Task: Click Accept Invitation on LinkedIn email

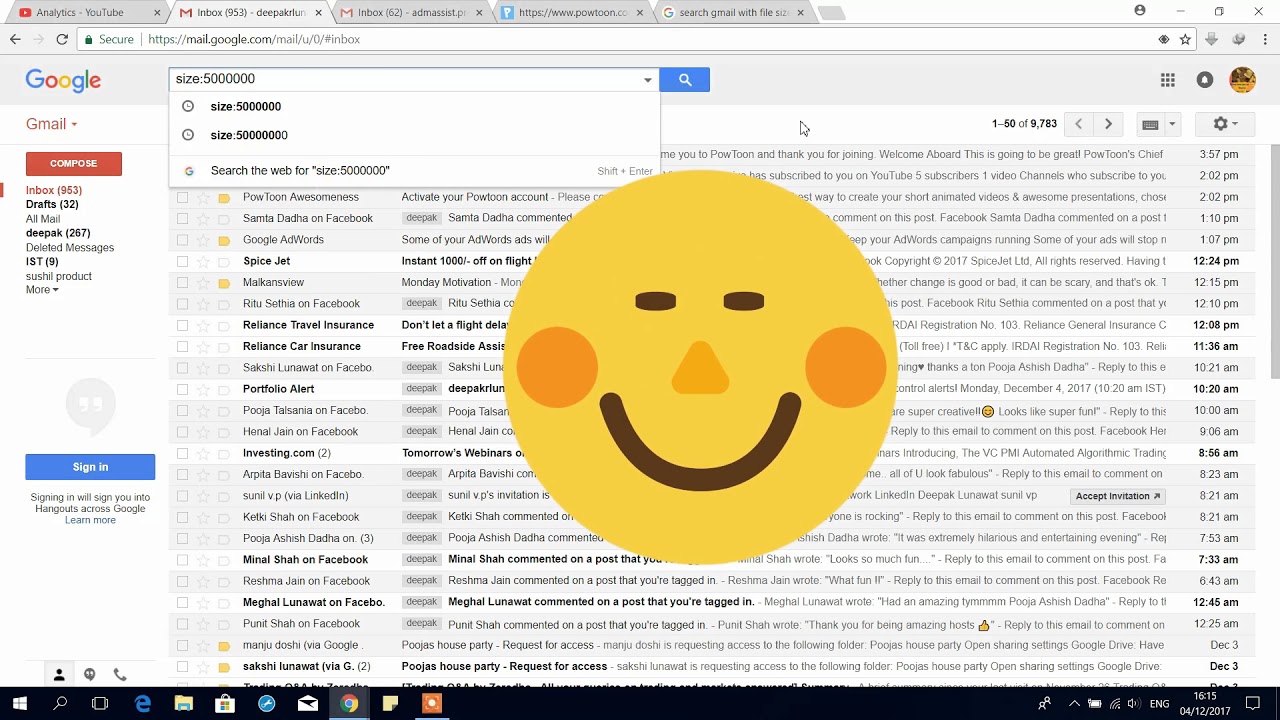Action: (1118, 496)
